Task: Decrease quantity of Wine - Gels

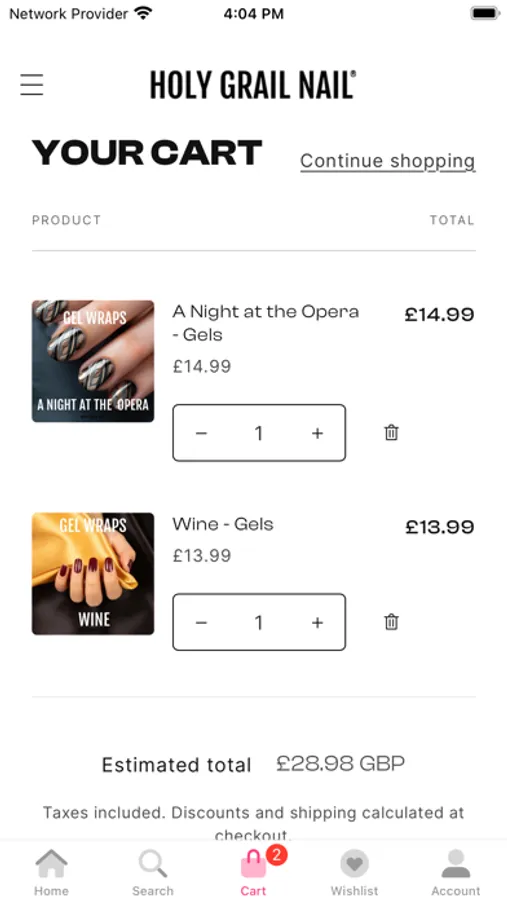Action: (201, 623)
